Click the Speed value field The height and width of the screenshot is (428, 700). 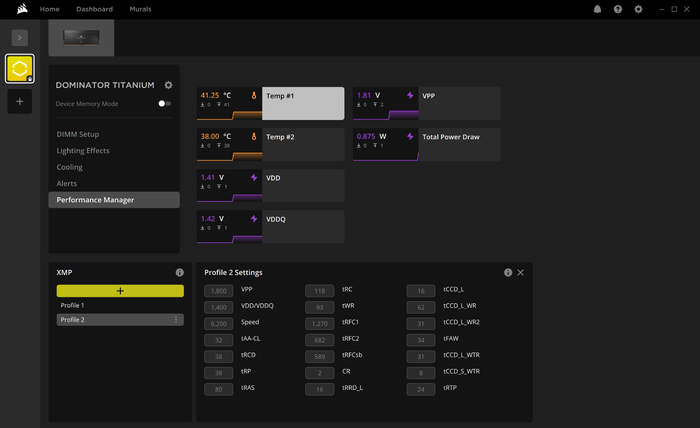pyautogui.click(x=218, y=324)
